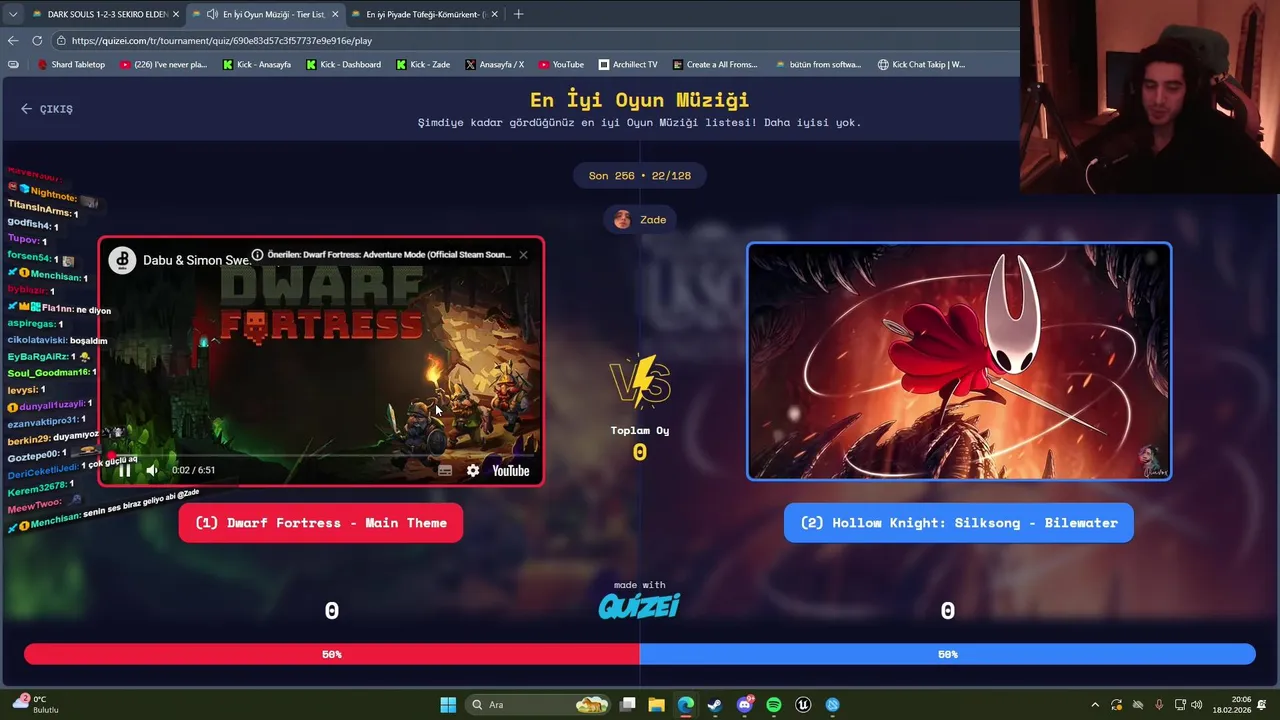Open video on YouTube via logo
This screenshot has width=1280, height=720.
511,471
